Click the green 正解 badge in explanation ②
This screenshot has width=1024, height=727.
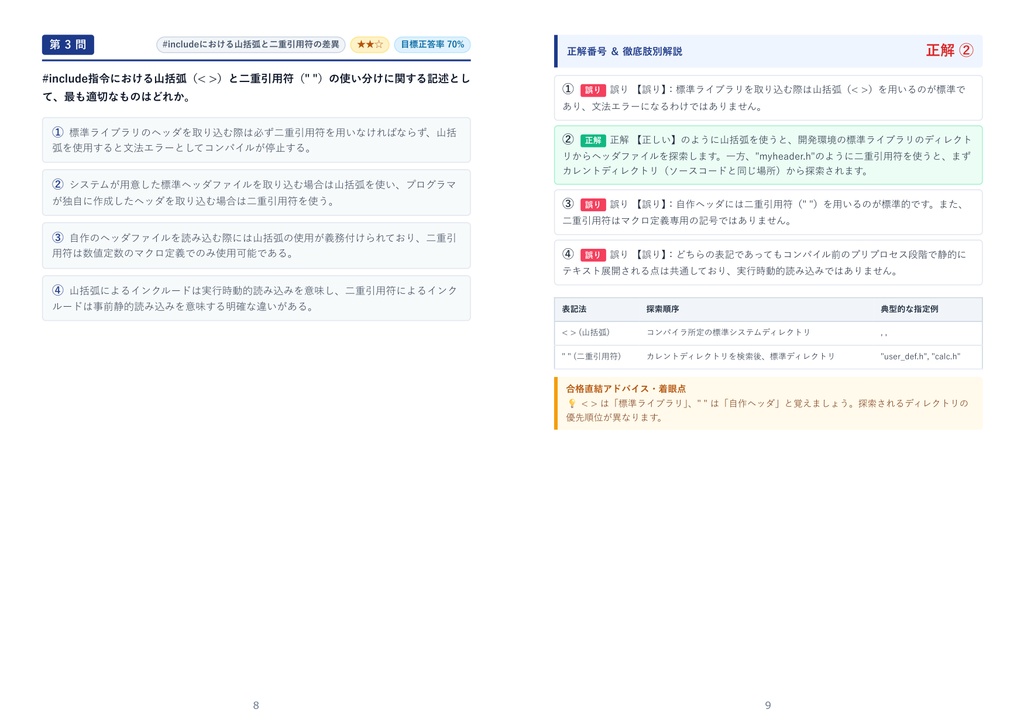pos(592,140)
